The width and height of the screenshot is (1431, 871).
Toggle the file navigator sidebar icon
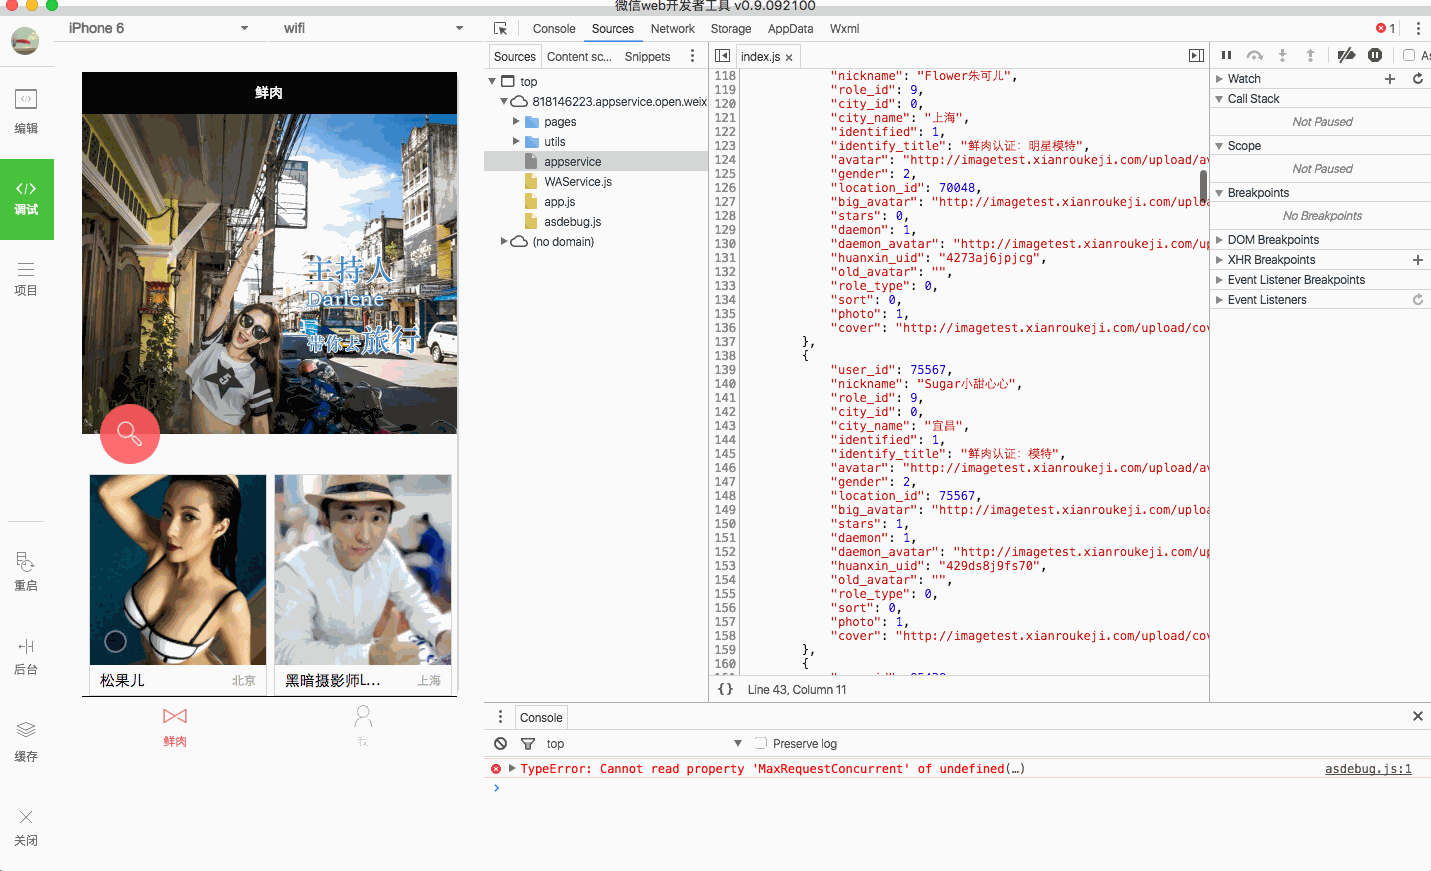[722, 56]
